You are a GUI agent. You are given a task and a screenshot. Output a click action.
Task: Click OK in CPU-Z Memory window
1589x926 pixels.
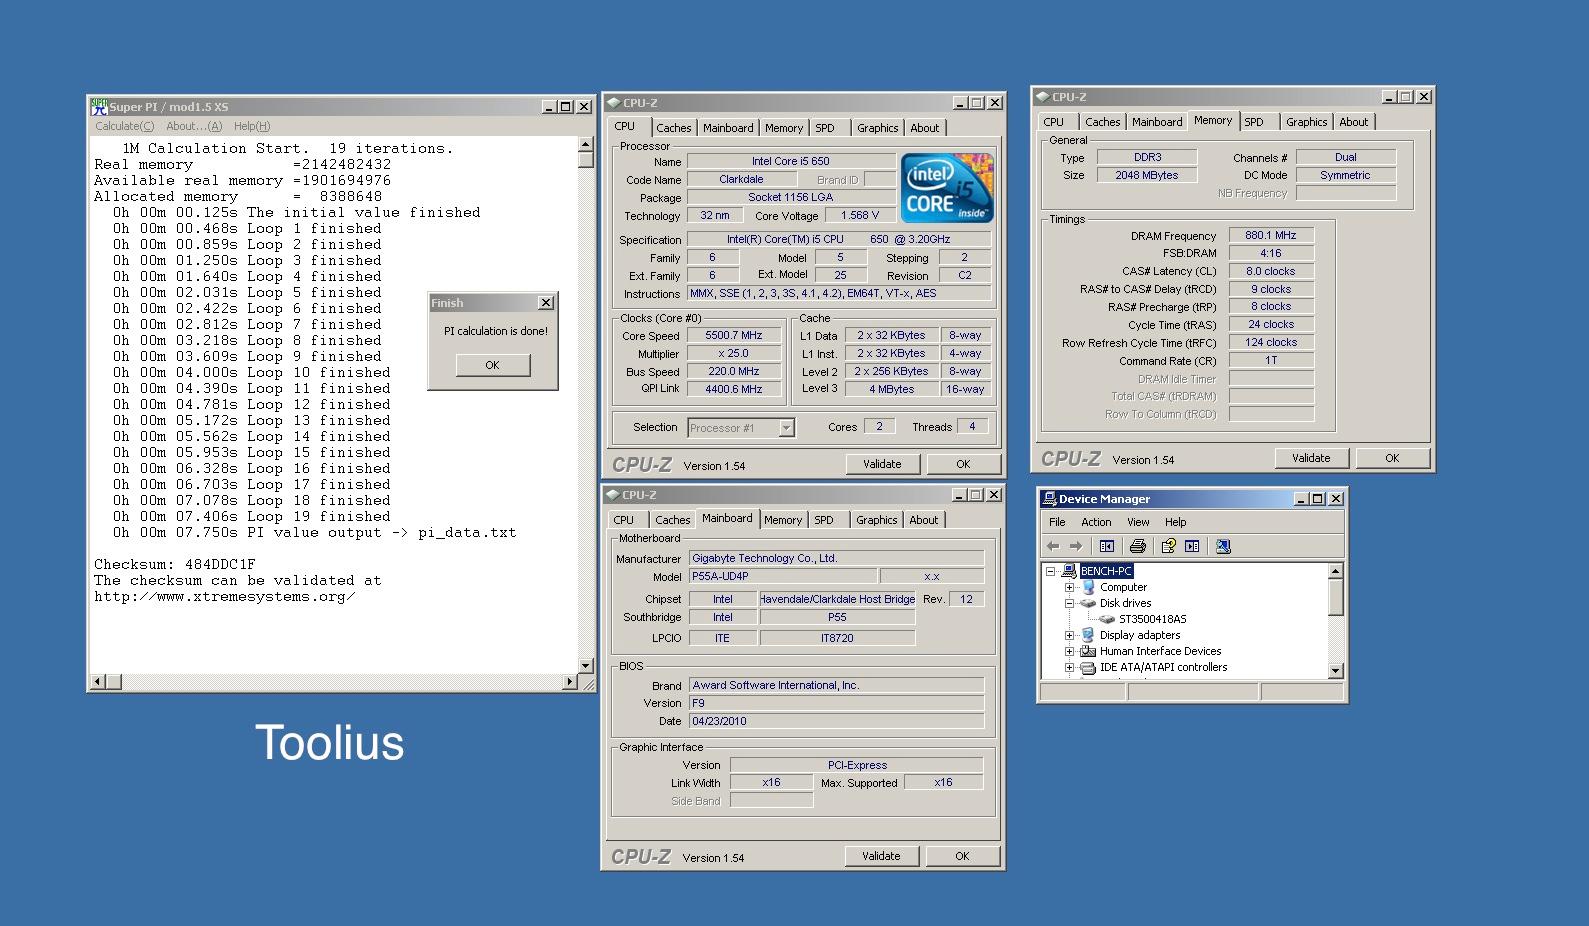[x=1392, y=458]
